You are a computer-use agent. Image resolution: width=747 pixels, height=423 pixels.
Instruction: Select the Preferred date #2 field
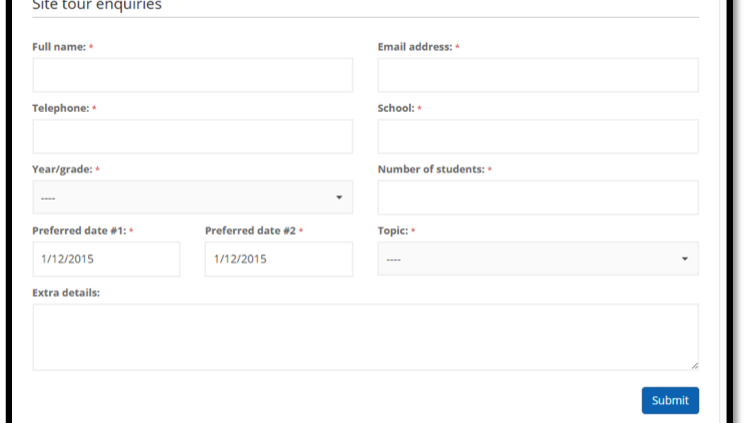pyautogui.click(x=278, y=259)
